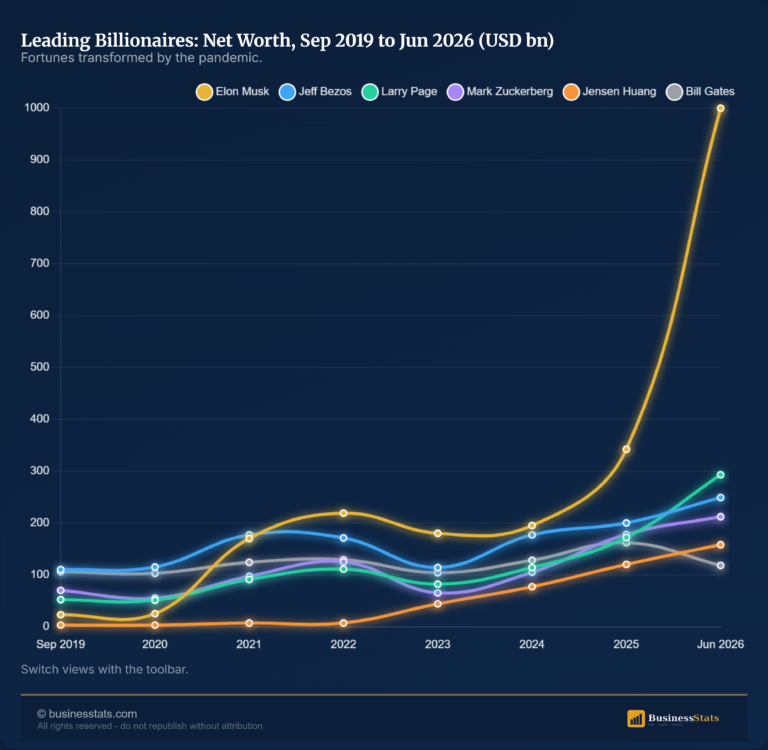Click the '2024' x-axis label
The width and height of the screenshot is (768, 750).
[x=532, y=644]
